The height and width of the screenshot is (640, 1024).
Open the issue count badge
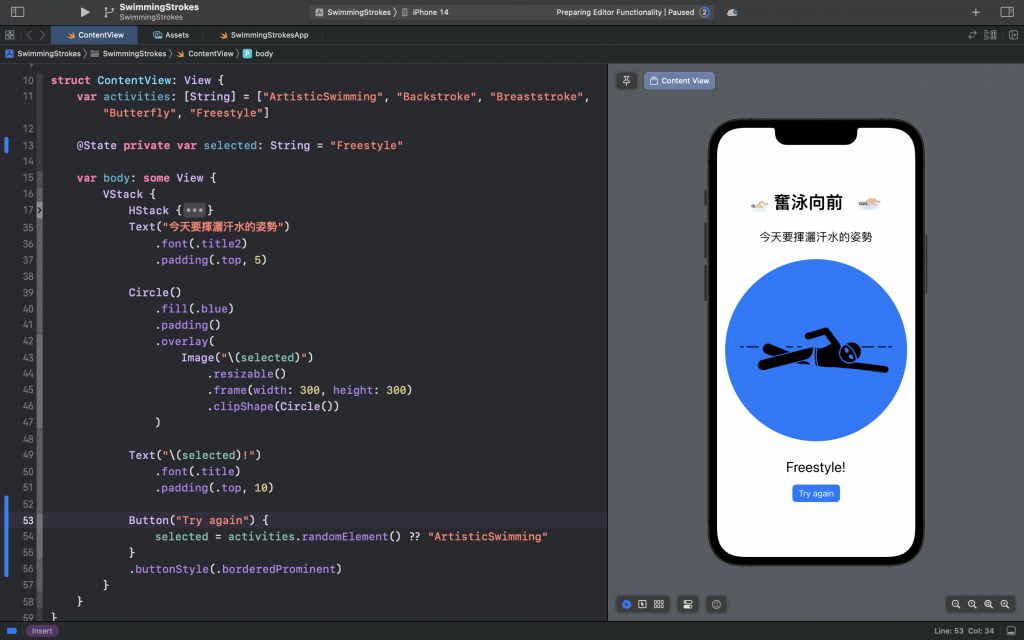coord(705,12)
